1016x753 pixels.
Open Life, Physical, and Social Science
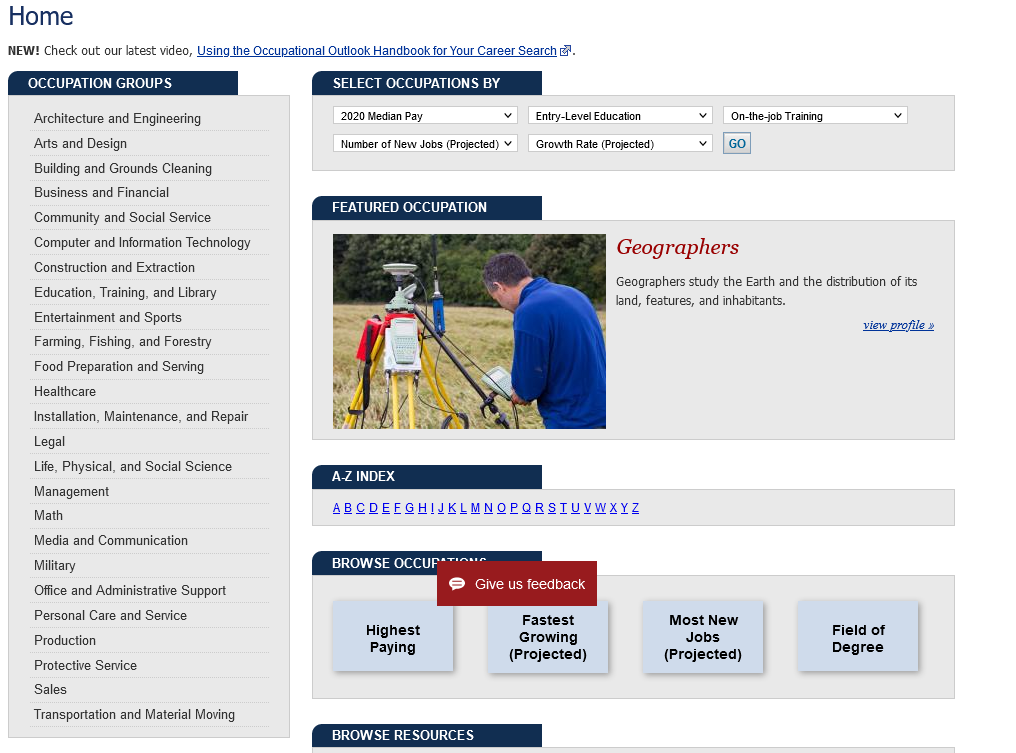coord(133,467)
